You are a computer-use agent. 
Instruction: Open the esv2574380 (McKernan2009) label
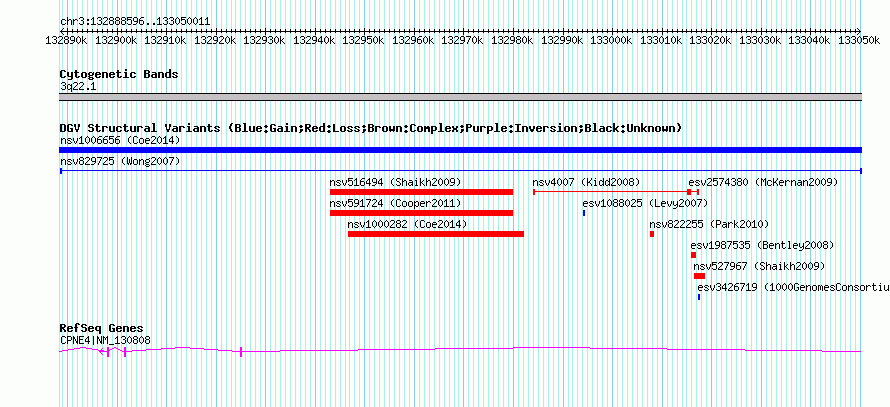coord(763,182)
